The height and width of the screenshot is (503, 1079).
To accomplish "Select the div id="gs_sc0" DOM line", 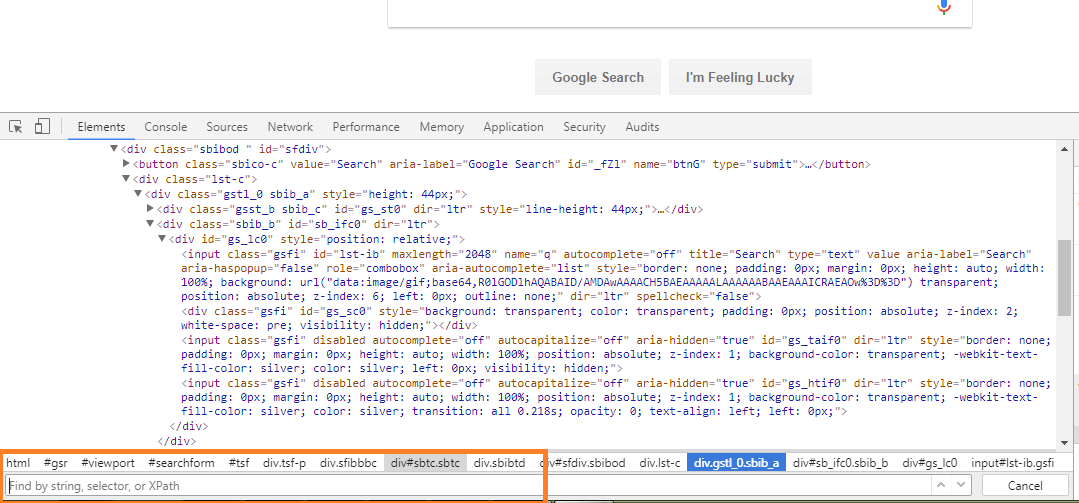I will pyautogui.click(x=600, y=319).
